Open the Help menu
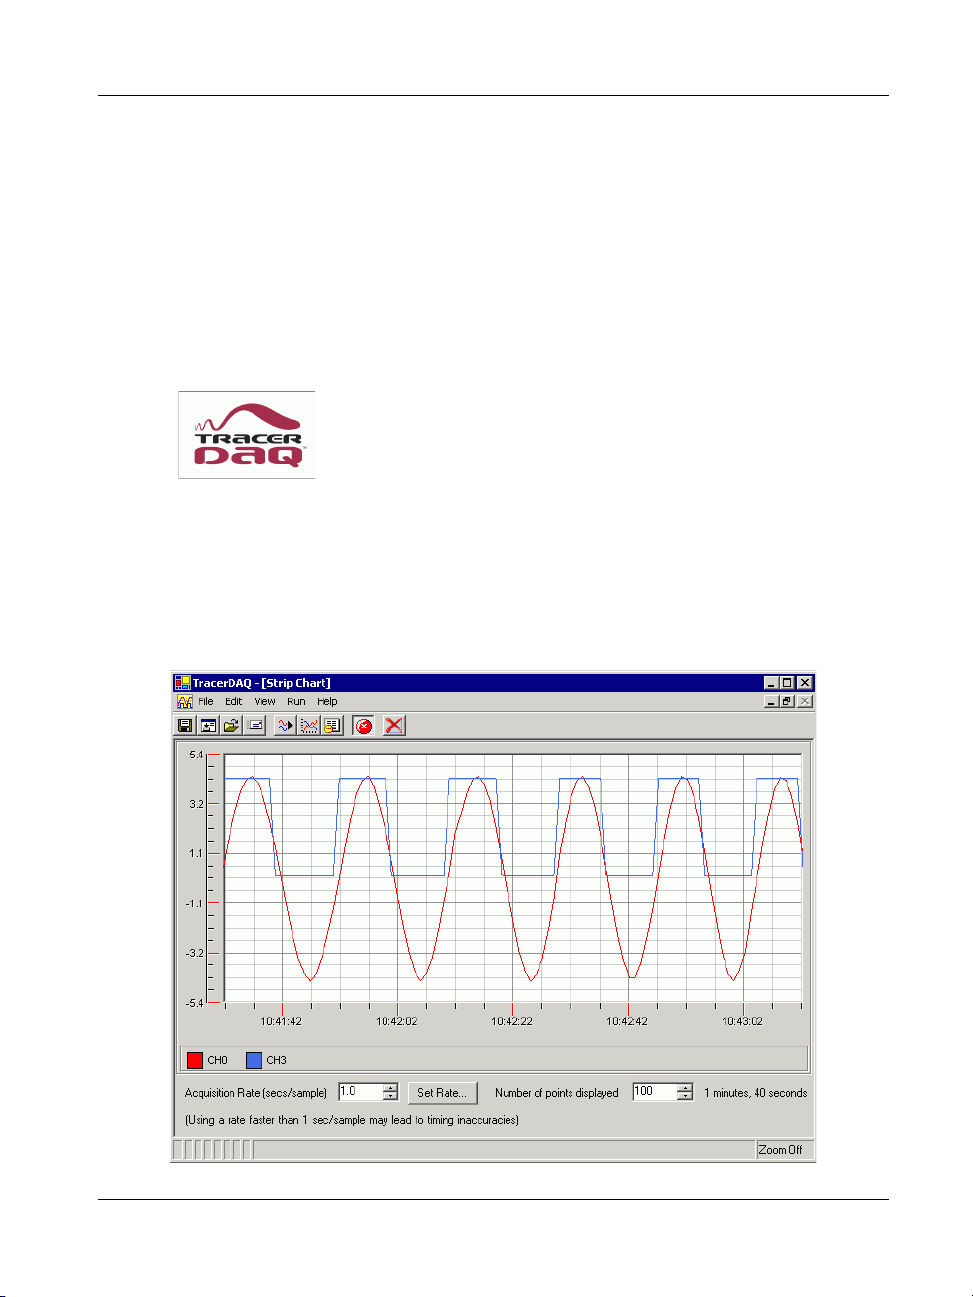 coord(327,702)
